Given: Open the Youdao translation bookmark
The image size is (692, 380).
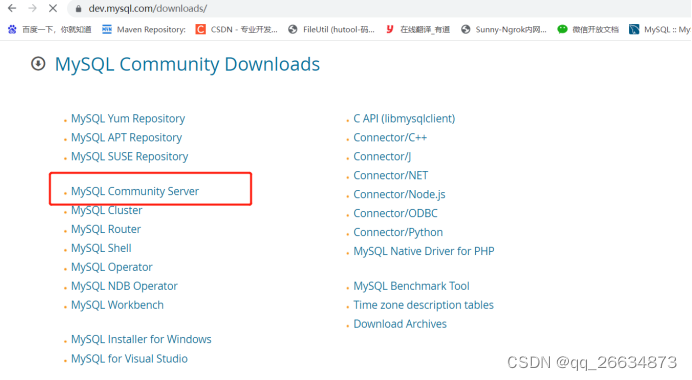Looking at the screenshot, I should [417, 30].
